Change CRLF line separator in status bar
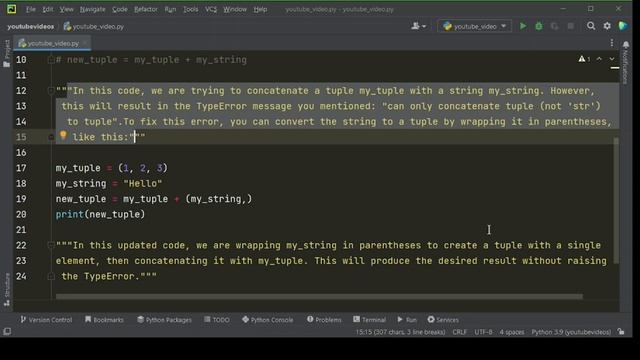This screenshot has width=640, height=360. 460,332
